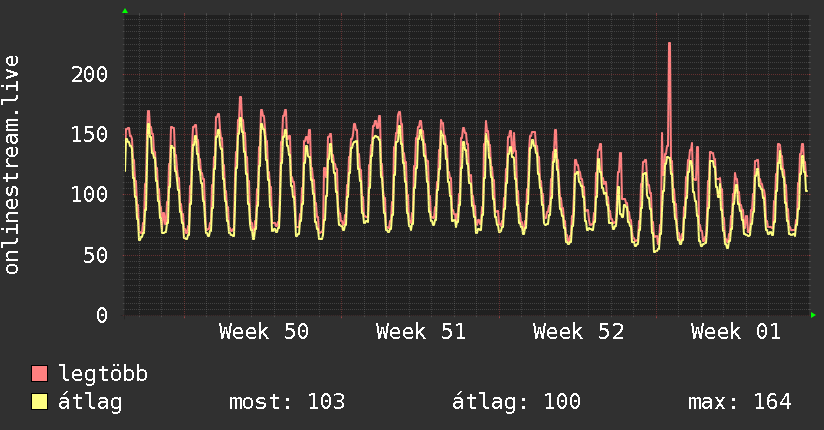824x430 pixels.
Task: Click the green arrow at the y-axis top
Action: point(125,11)
